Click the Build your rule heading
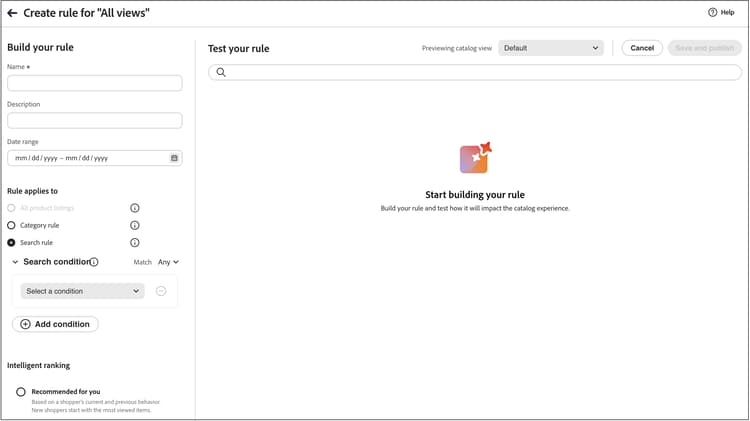 pyautogui.click(x=40, y=47)
